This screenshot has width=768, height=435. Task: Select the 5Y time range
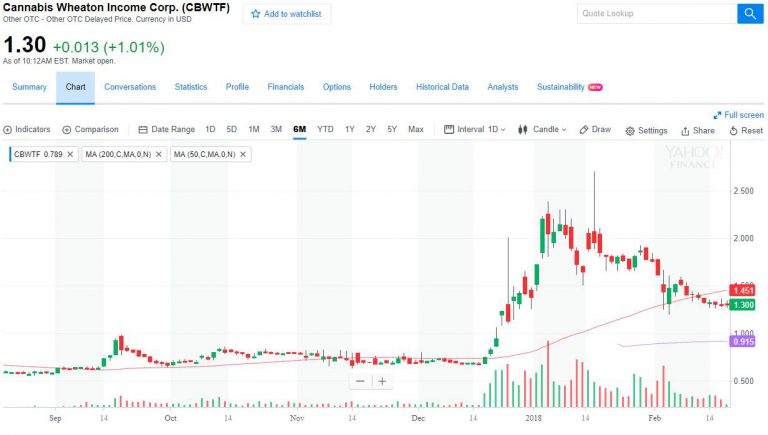pyautogui.click(x=392, y=129)
